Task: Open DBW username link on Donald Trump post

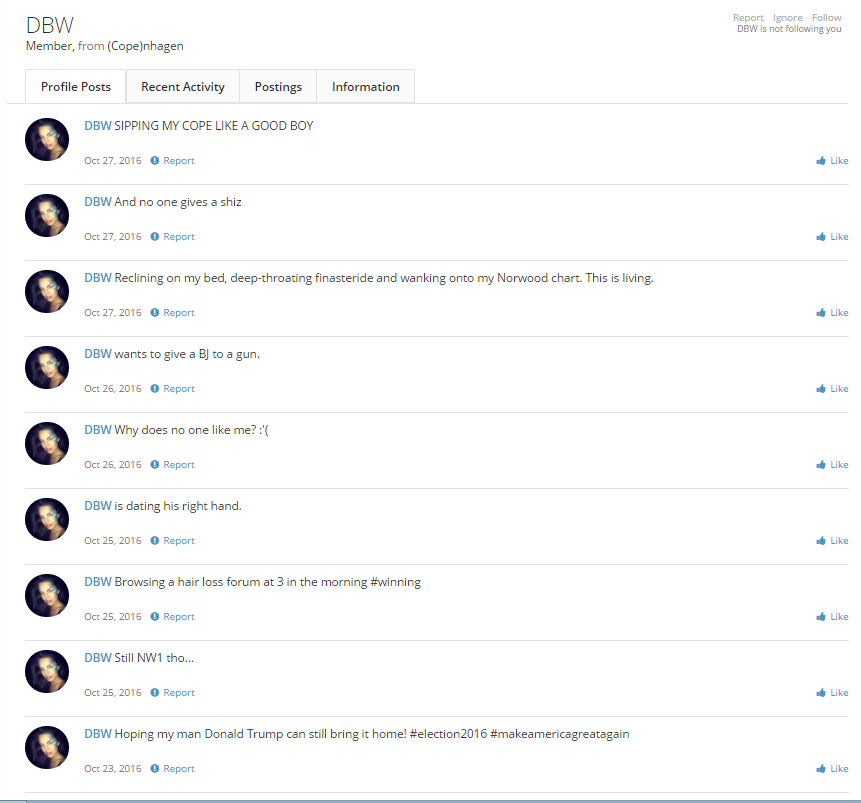Action: coord(97,734)
